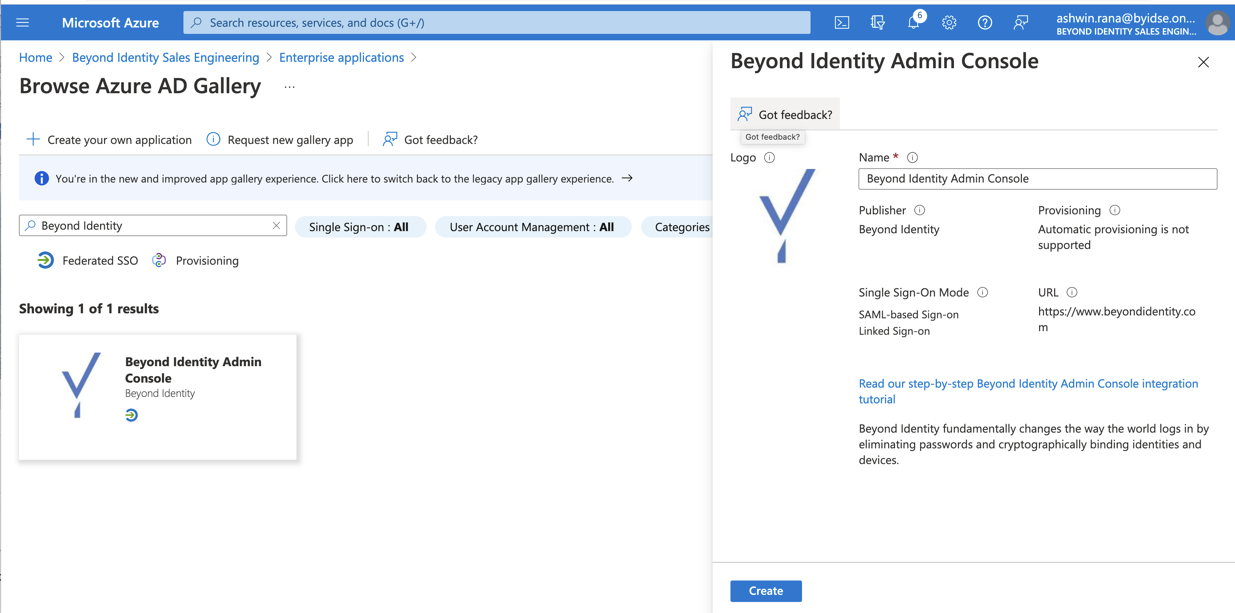Click Create button in side panel
The image size is (1235, 613).
pos(765,591)
